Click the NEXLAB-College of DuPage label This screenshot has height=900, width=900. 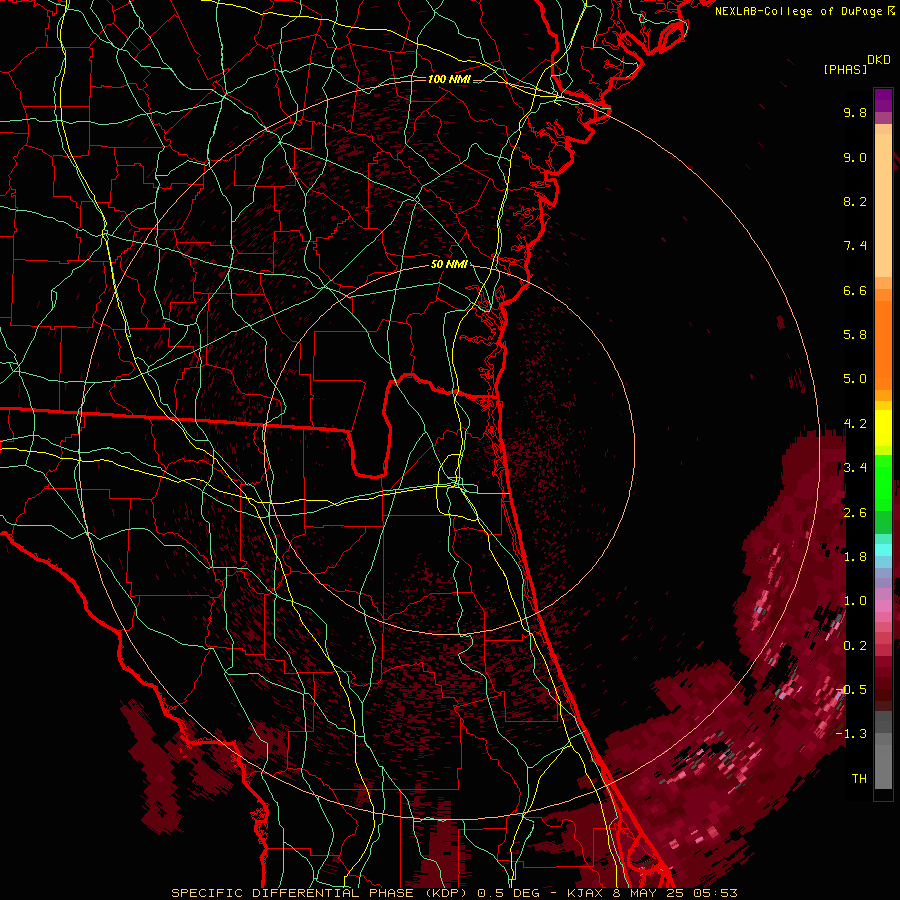click(798, 11)
